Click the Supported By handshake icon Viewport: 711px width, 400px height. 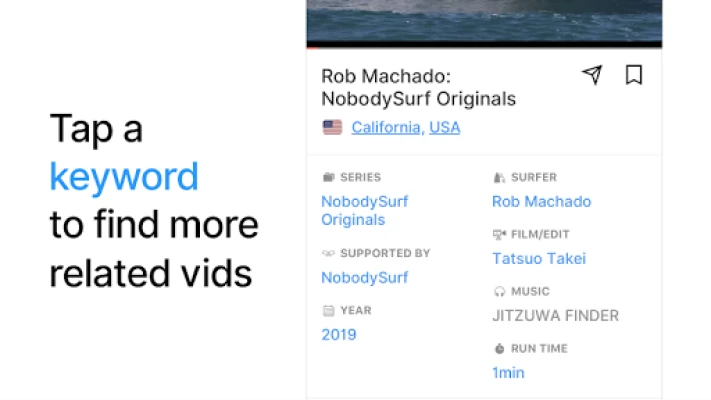[x=328, y=253]
